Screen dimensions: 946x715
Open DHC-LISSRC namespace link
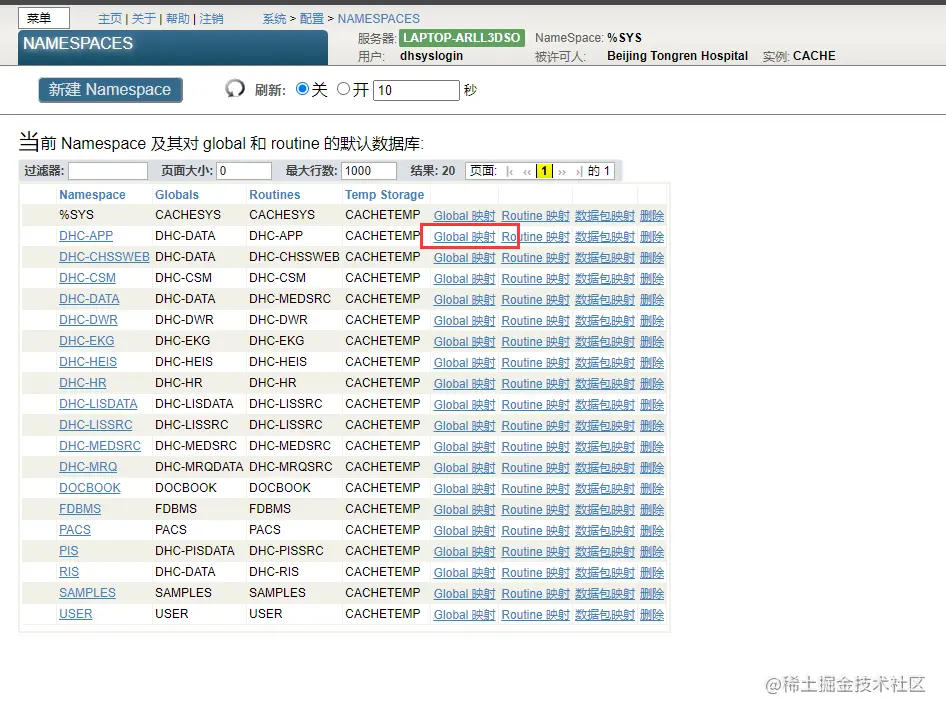pyautogui.click(x=95, y=425)
